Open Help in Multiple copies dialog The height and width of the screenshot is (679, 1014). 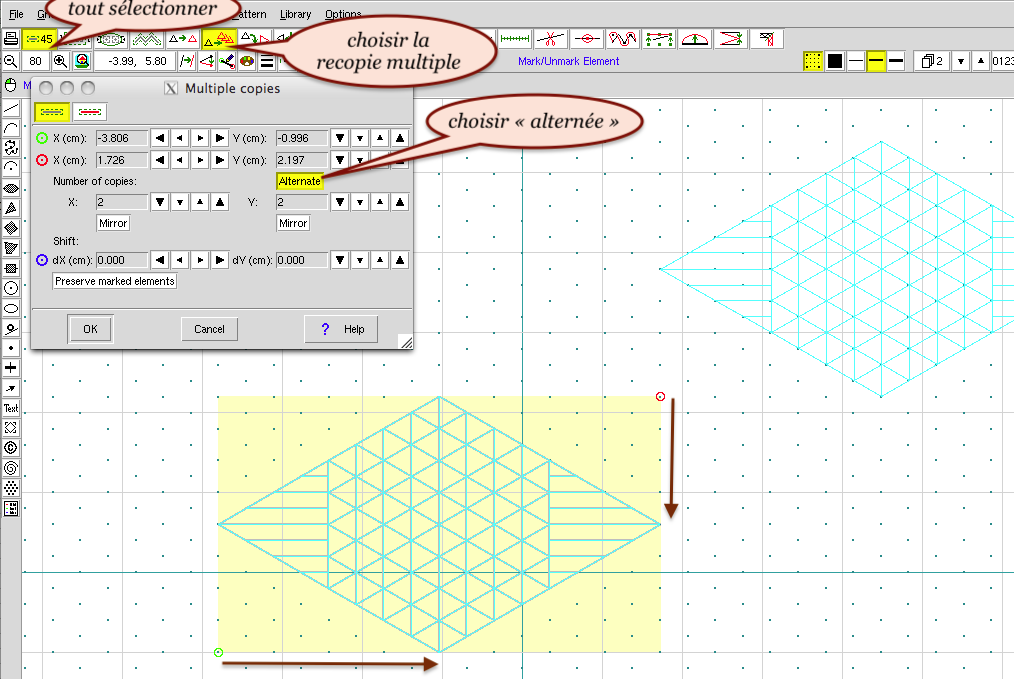[341, 329]
